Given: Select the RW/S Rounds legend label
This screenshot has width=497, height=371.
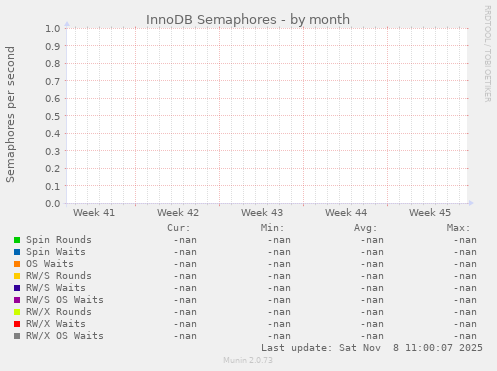Looking at the screenshot, I should pyautogui.click(x=59, y=276).
